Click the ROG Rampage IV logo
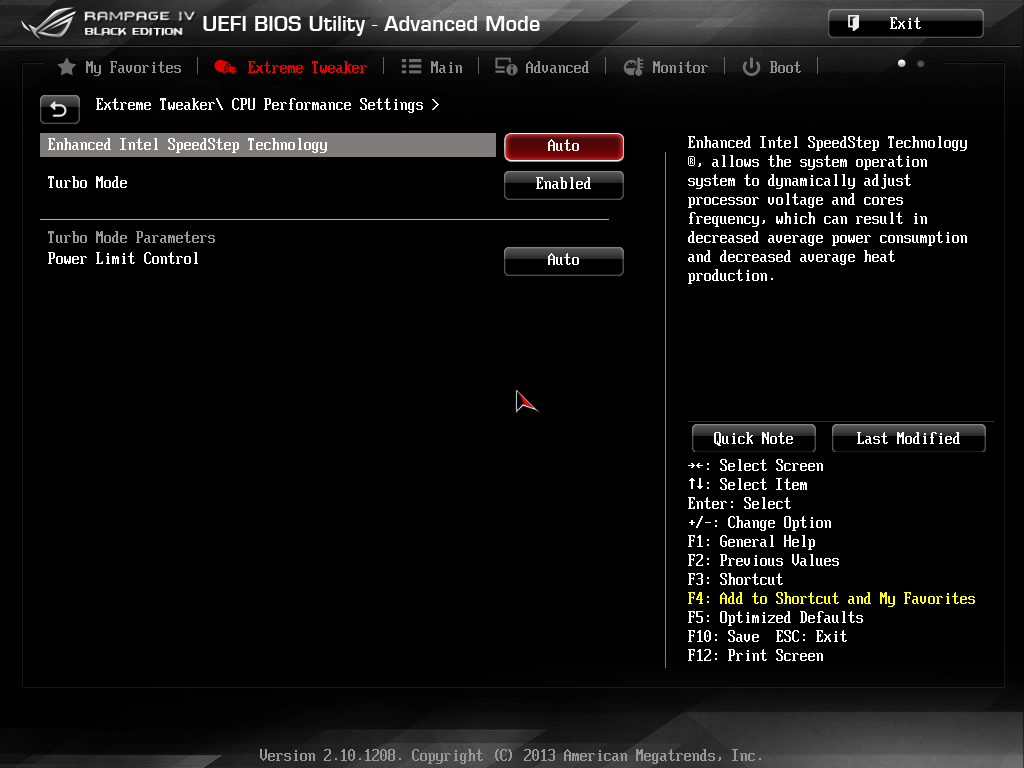This screenshot has width=1024, height=768. [103, 22]
